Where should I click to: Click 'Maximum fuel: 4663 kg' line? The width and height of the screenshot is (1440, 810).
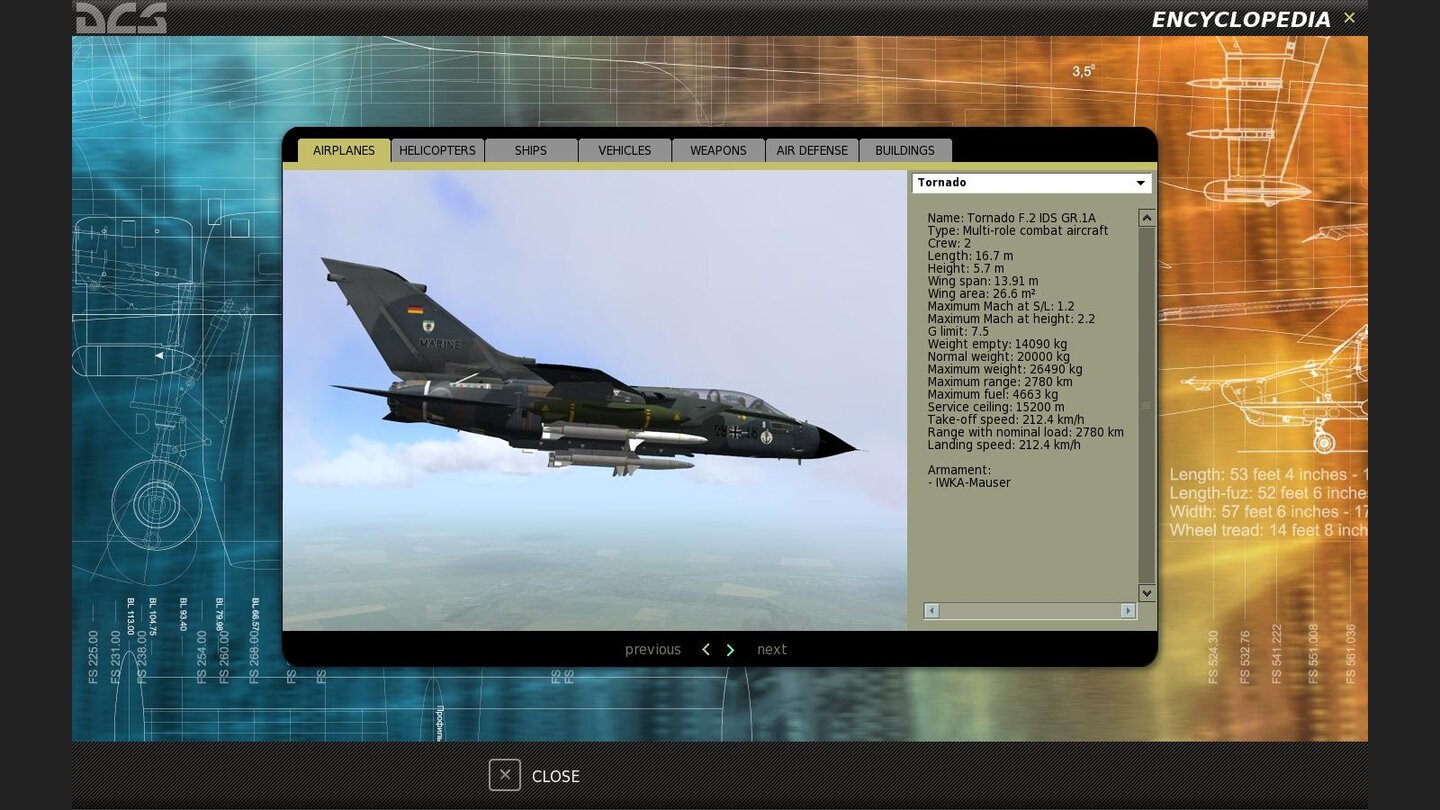pos(992,395)
